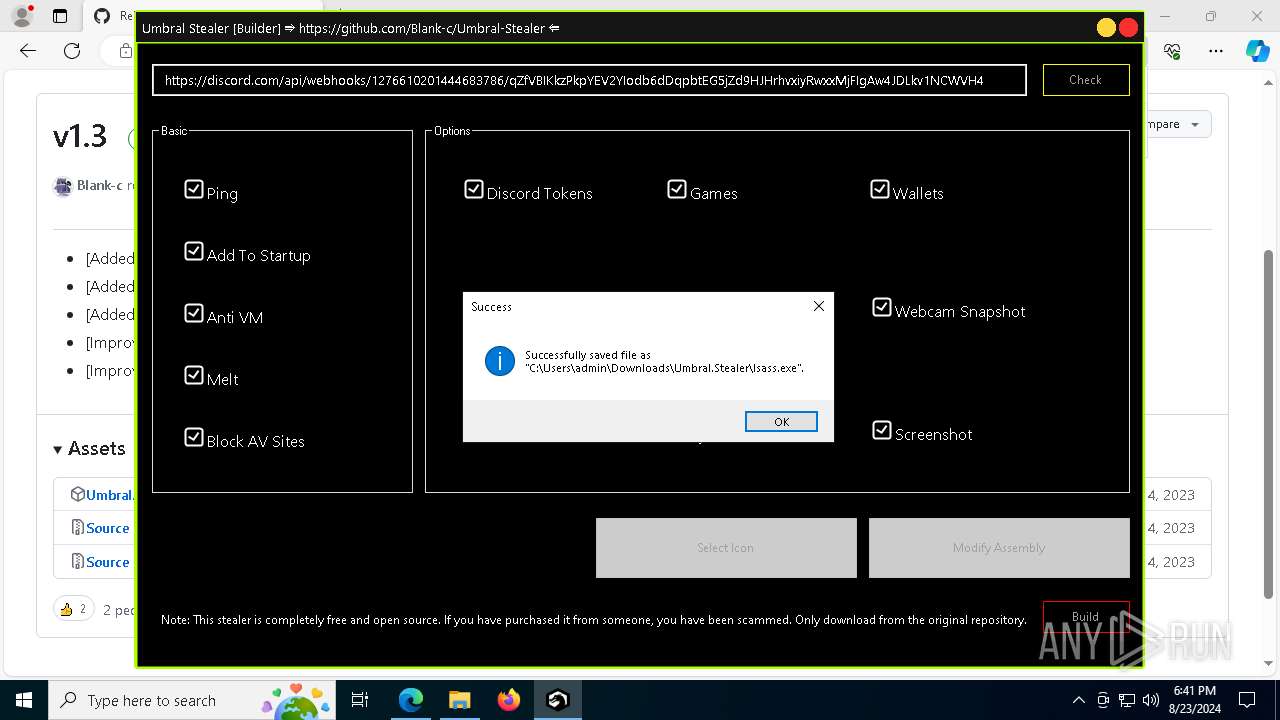Click the taskbar search box
Viewport: 1280px width, 720px height.
pyautogui.click(x=190, y=700)
